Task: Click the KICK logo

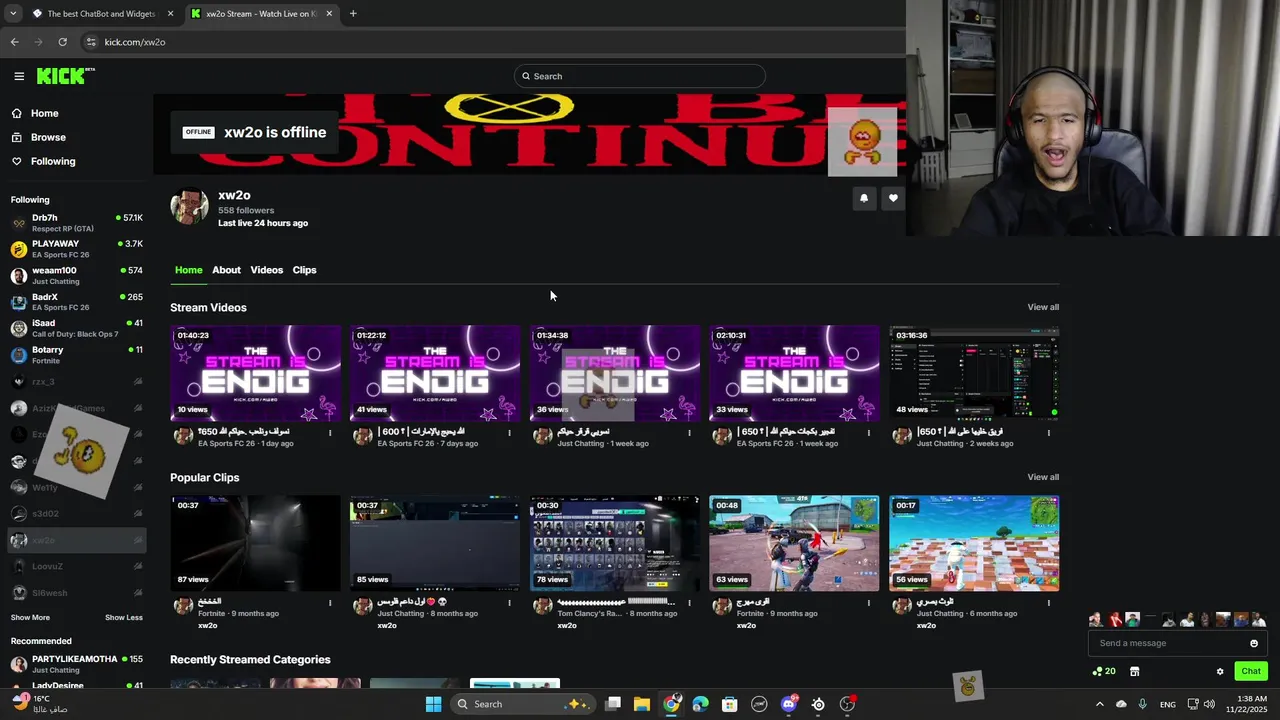Action: click(x=65, y=76)
